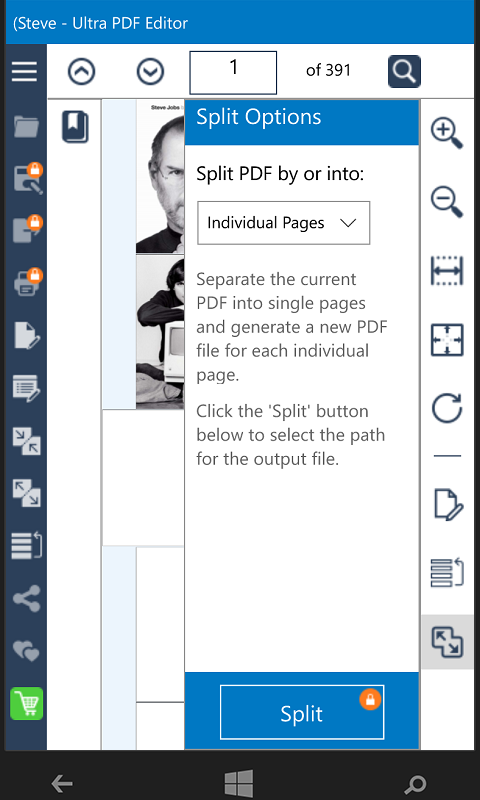Open a file with folder icon

click(x=27, y=127)
